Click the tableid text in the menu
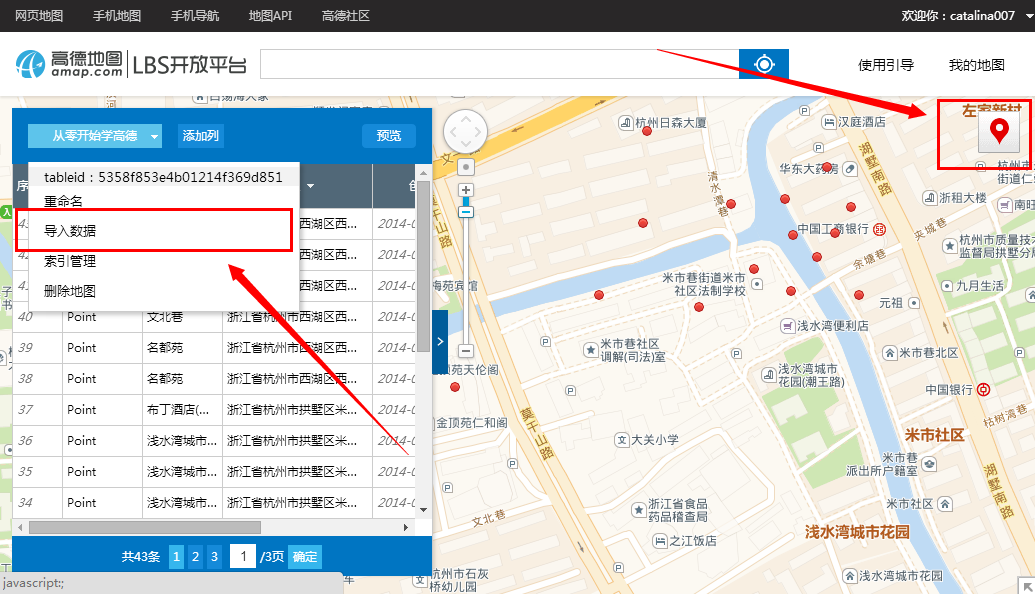Image resolution: width=1035 pixels, height=594 pixels. coord(163,177)
